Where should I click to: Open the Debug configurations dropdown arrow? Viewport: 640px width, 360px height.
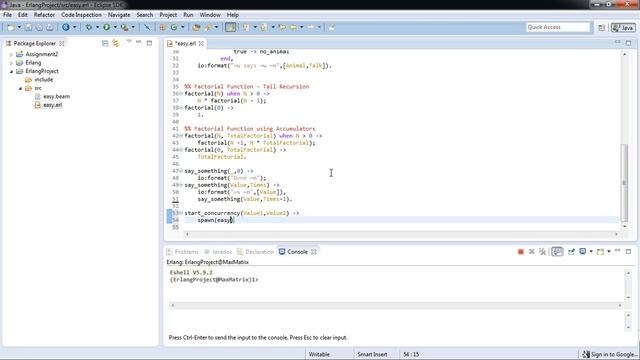(x=97, y=27)
